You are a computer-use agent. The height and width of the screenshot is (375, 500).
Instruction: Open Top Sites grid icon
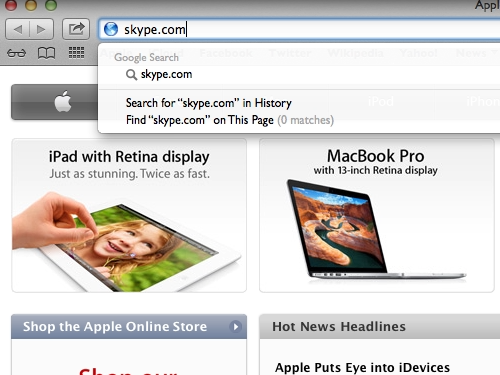(x=76, y=53)
